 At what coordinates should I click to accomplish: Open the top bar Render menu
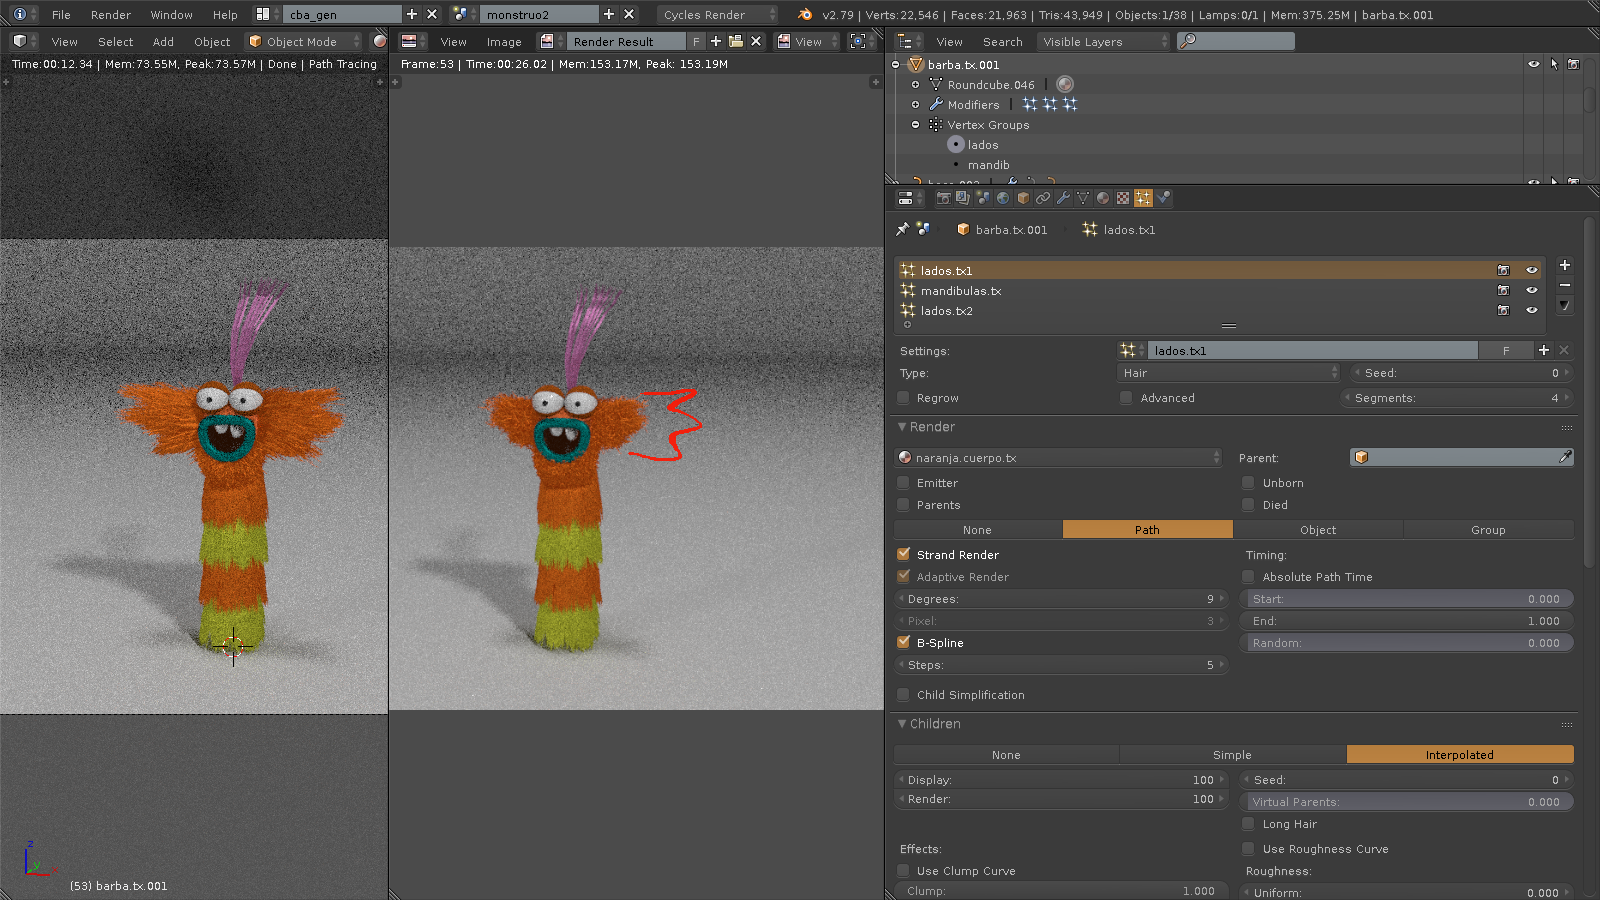point(111,15)
